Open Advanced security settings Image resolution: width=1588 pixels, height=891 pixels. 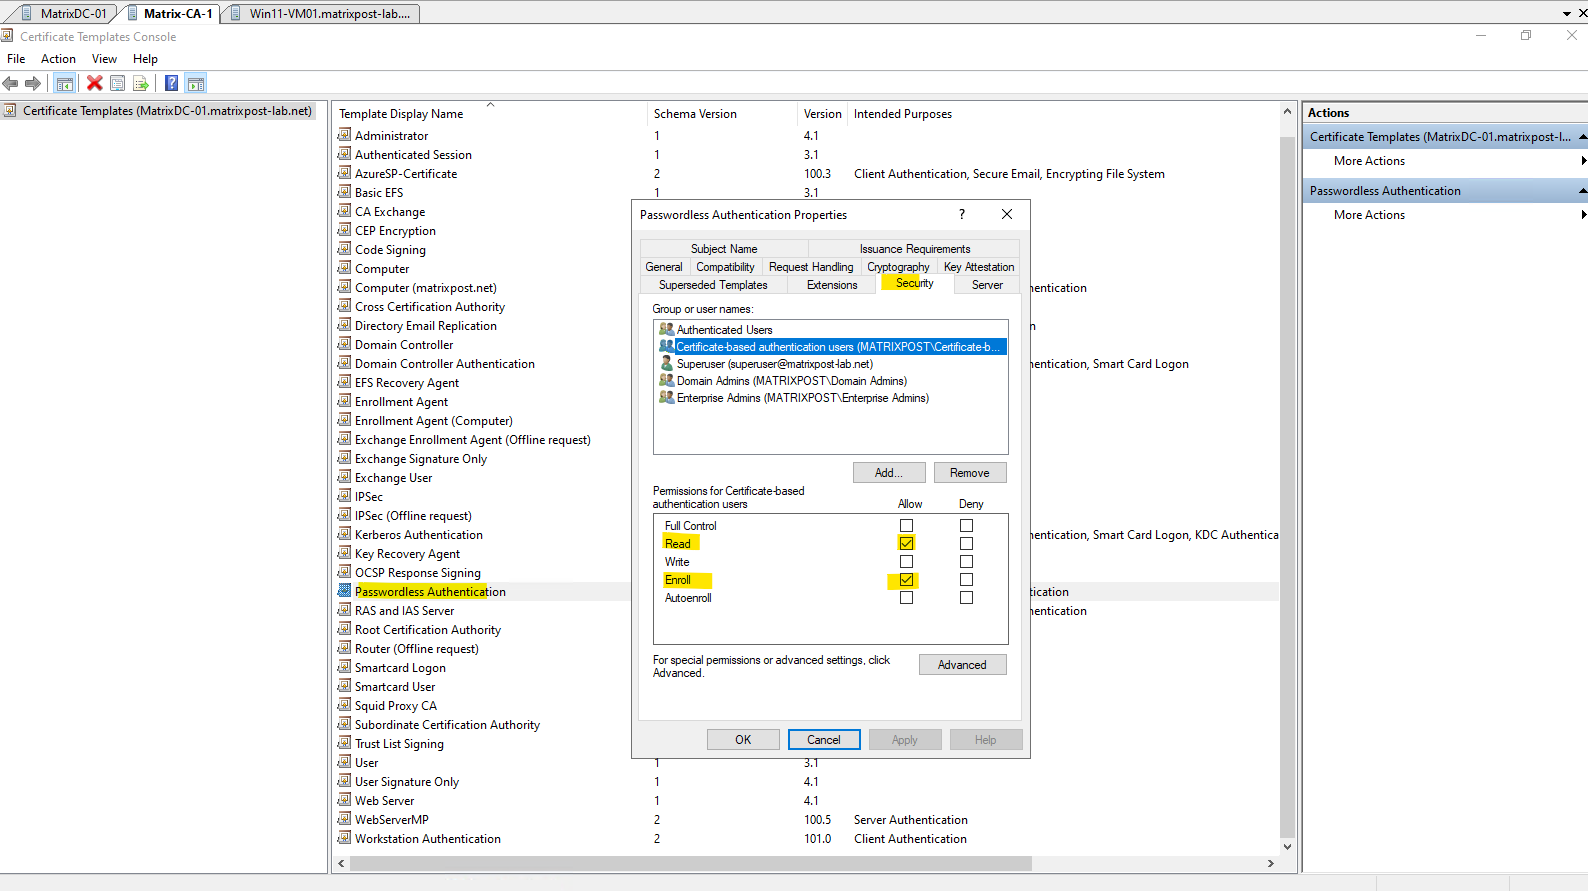[962, 665]
